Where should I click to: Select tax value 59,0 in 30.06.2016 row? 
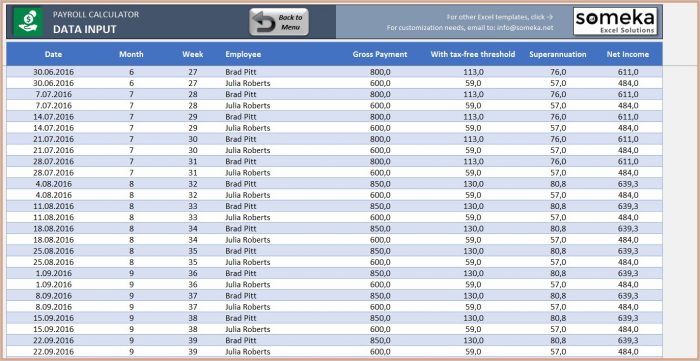[x=473, y=83]
